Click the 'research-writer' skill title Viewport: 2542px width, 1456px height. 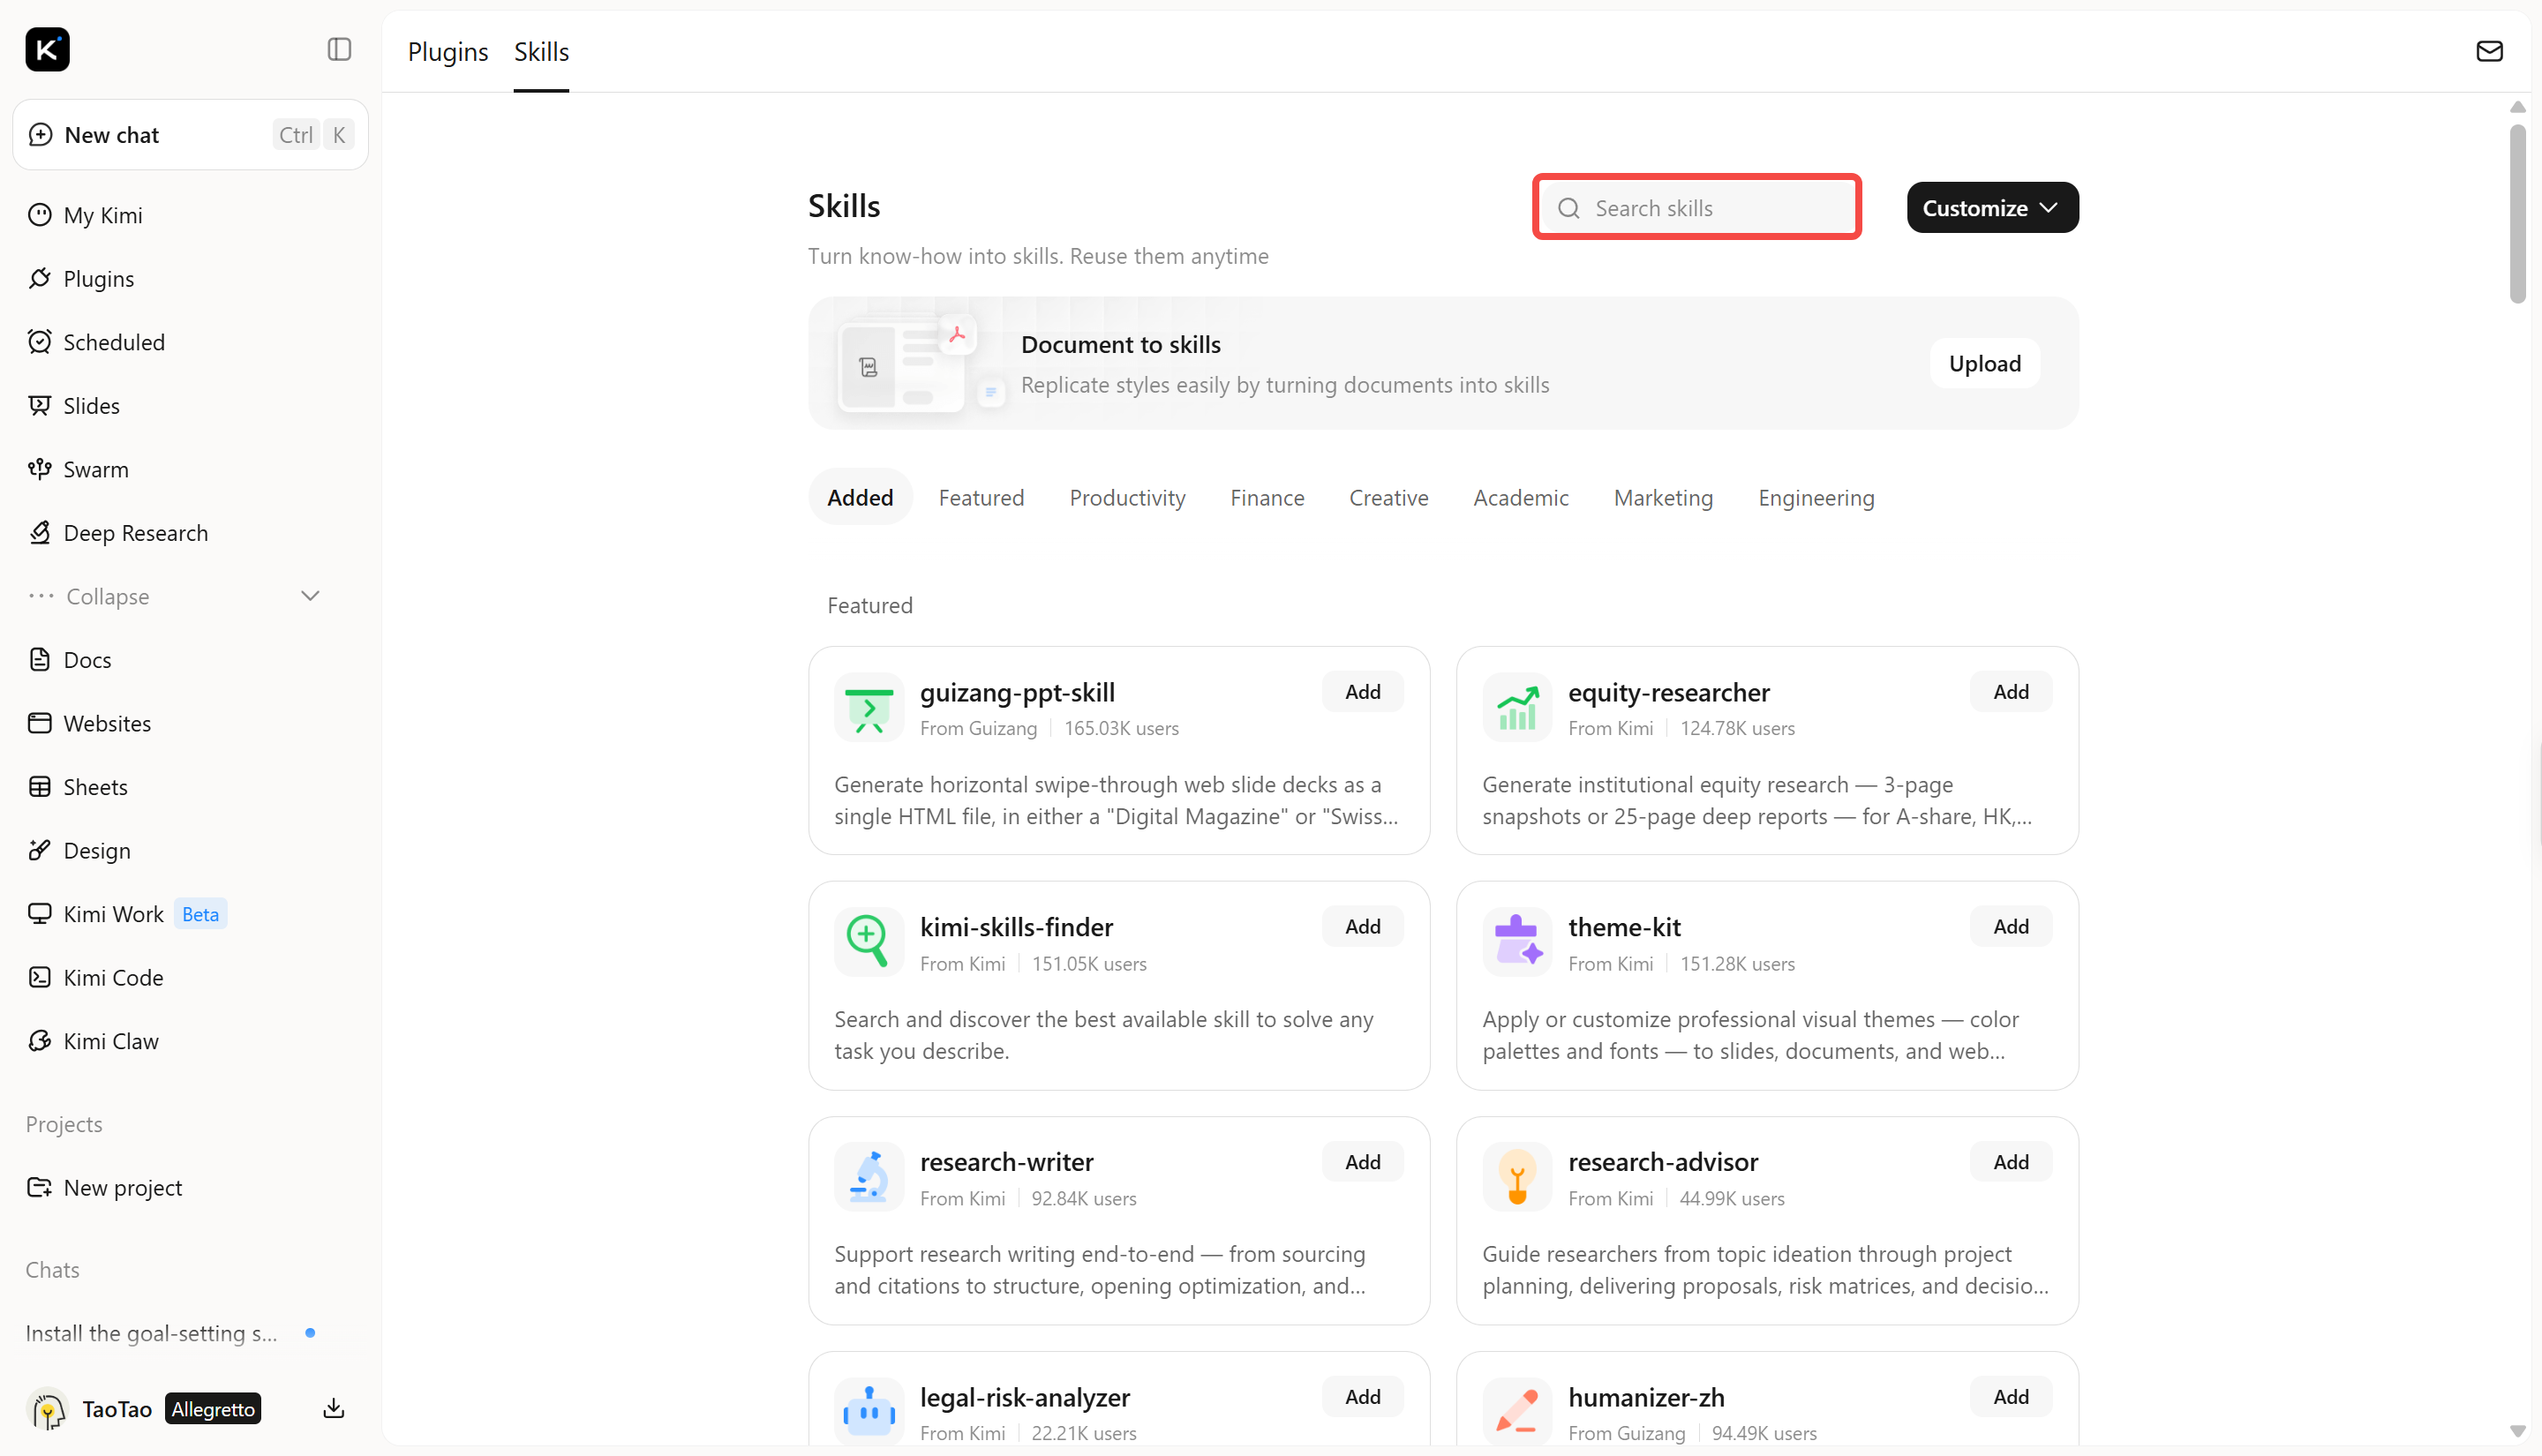pos(1006,1162)
